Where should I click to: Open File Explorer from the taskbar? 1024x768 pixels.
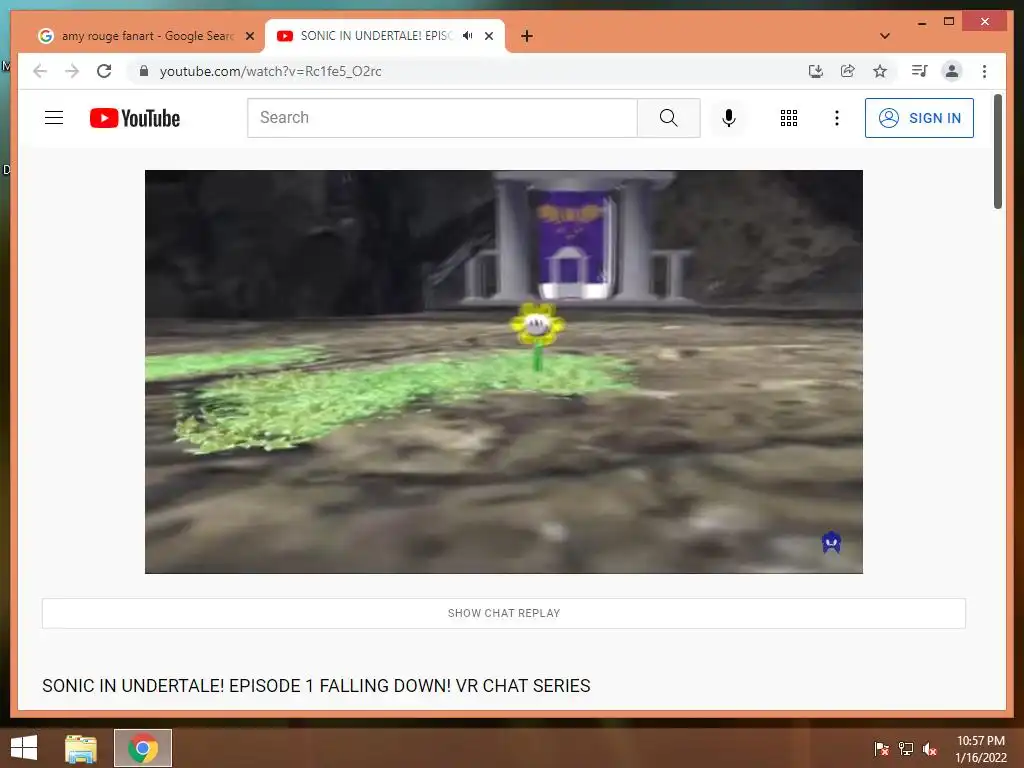click(81, 748)
